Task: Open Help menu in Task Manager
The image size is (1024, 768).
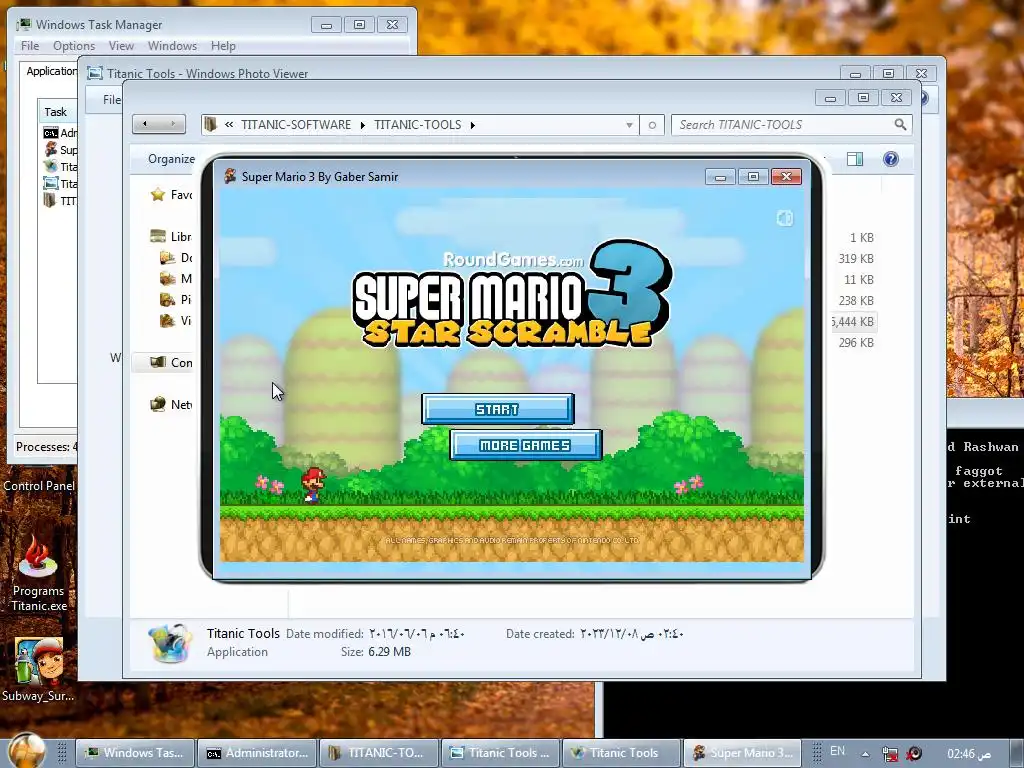Action: pos(223,46)
